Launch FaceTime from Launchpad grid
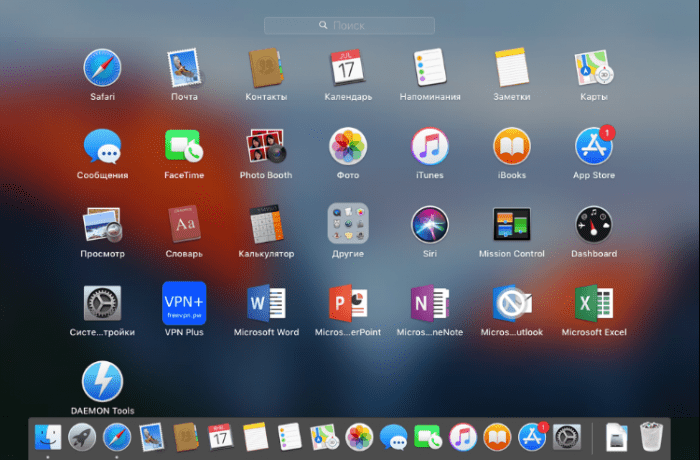This screenshot has height=460, width=700. pos(184,146)
